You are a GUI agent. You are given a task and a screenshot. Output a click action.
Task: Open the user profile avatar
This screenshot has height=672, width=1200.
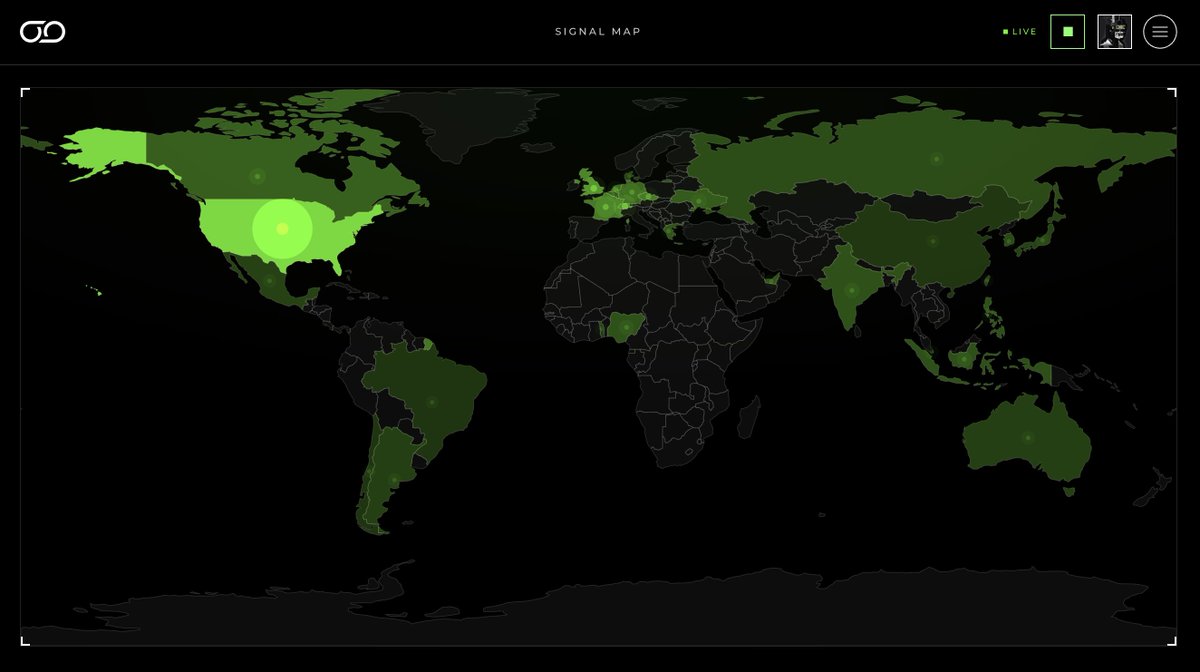1114,32
